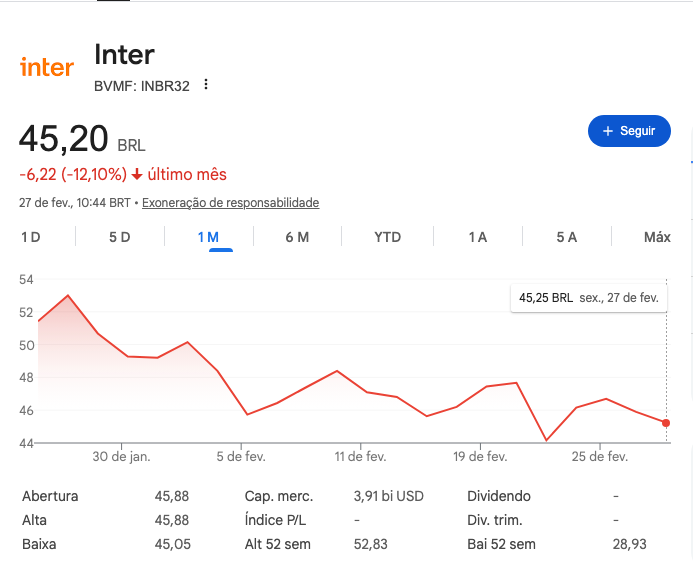
Task: Click the Abertura label
Action: tap(50, 496)
